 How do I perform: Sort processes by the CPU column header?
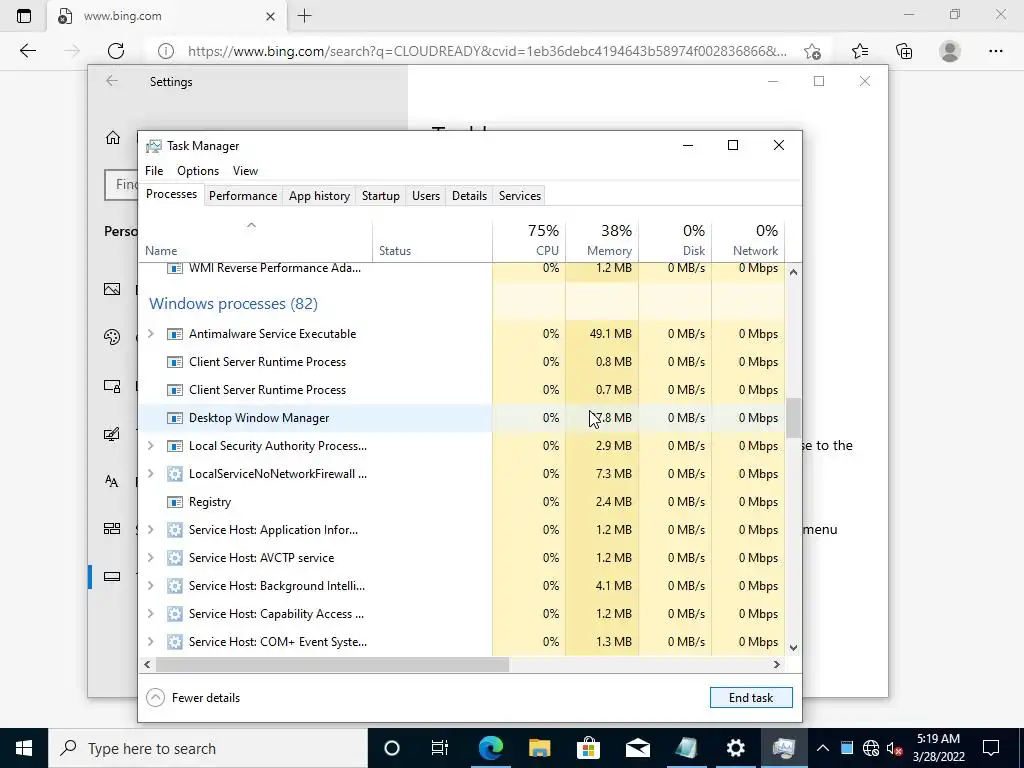click(529, 240)
